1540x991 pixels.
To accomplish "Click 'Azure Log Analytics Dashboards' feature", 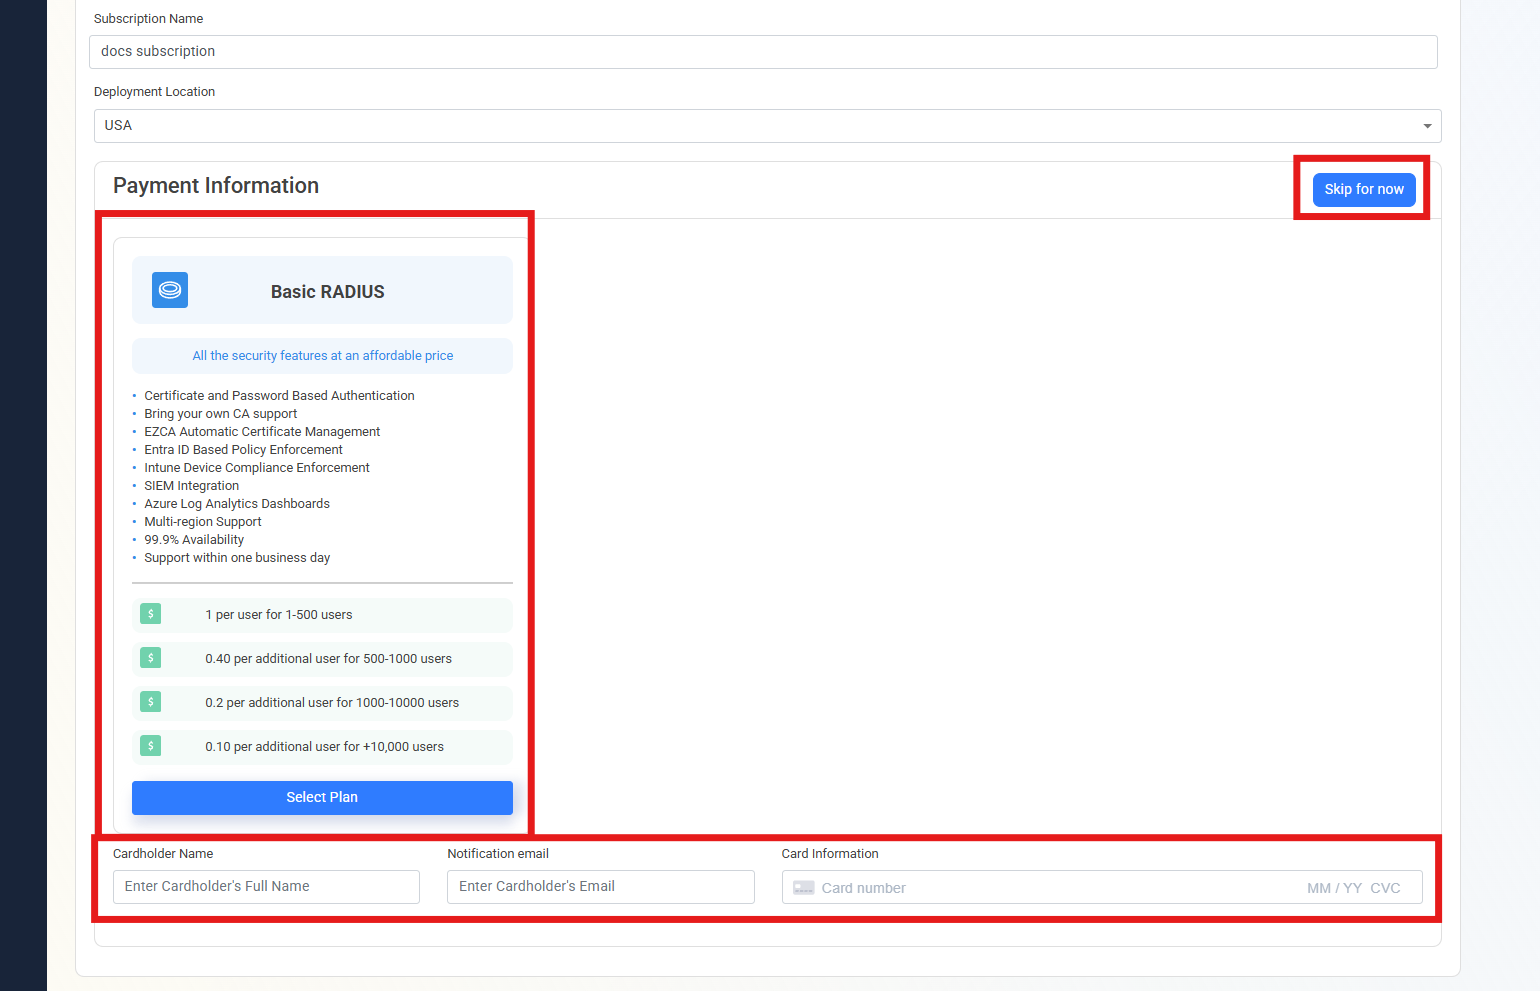I will tap(237, 504).
